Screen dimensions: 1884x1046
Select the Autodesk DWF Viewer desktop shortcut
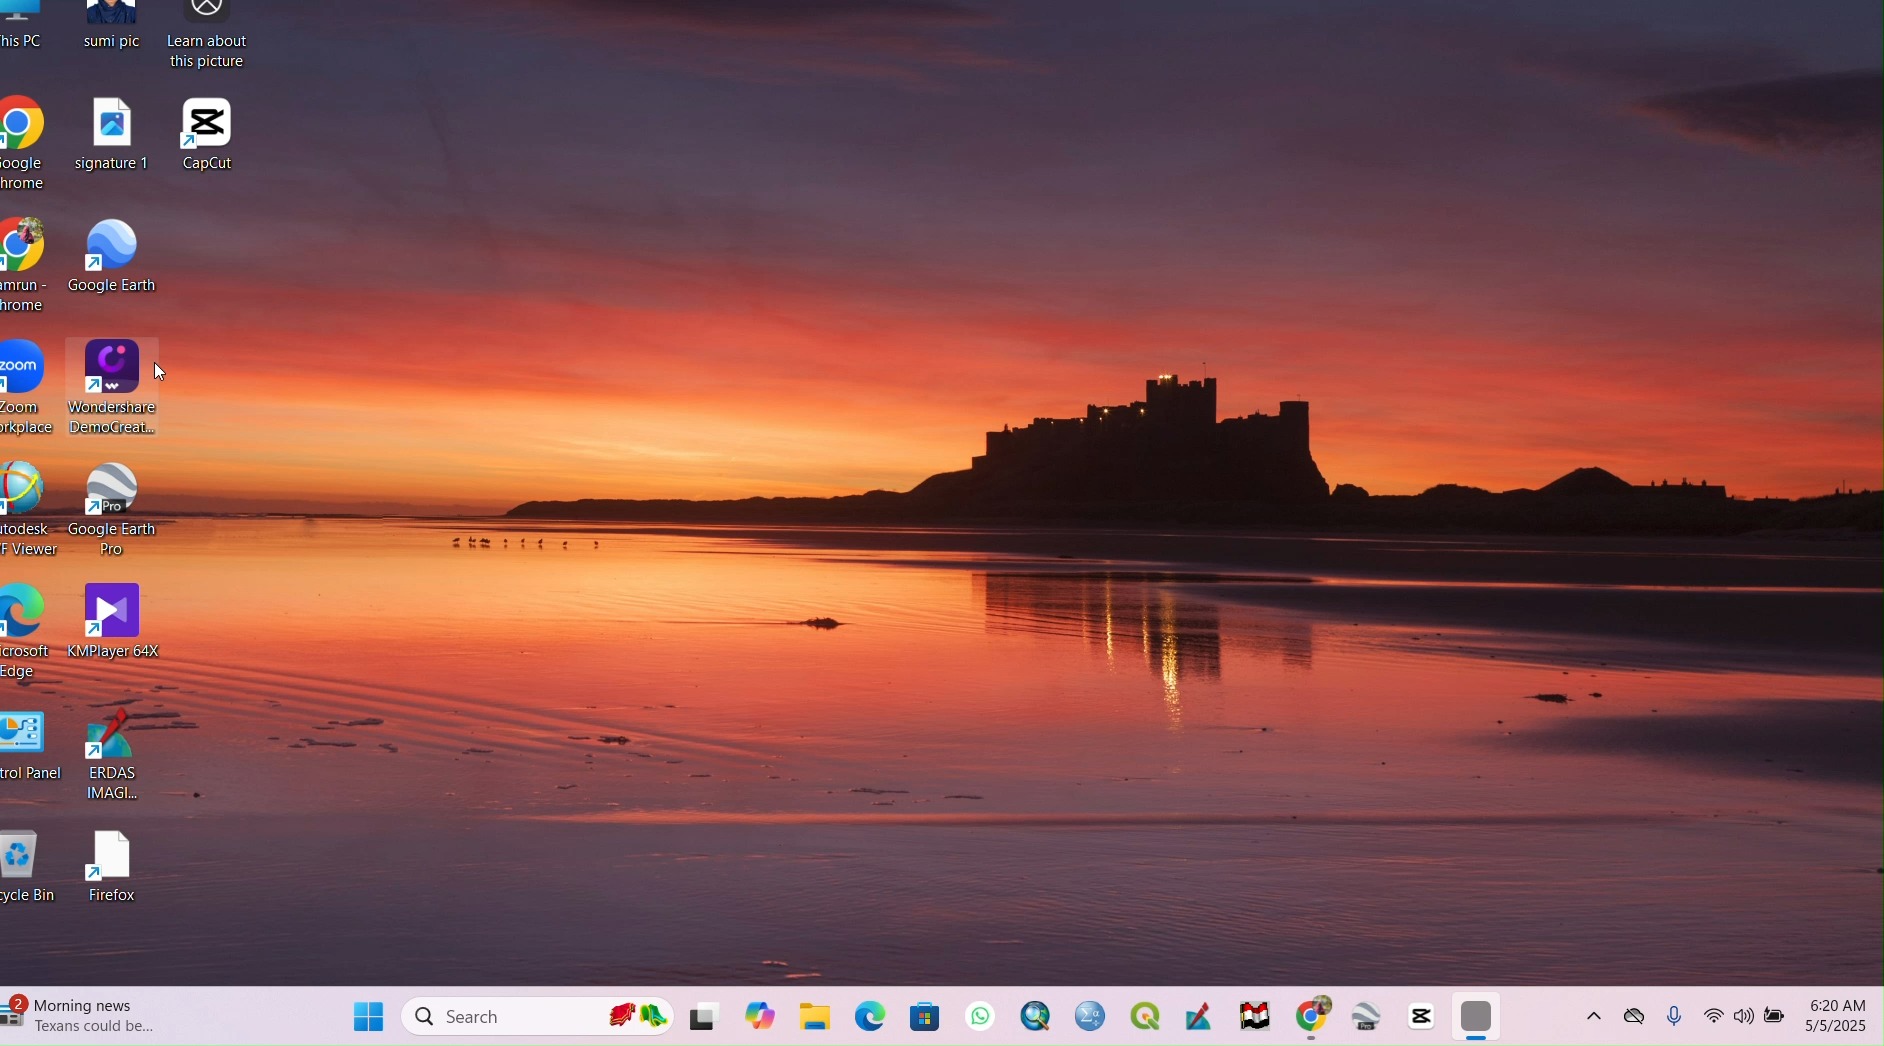(x=28, y=510)
